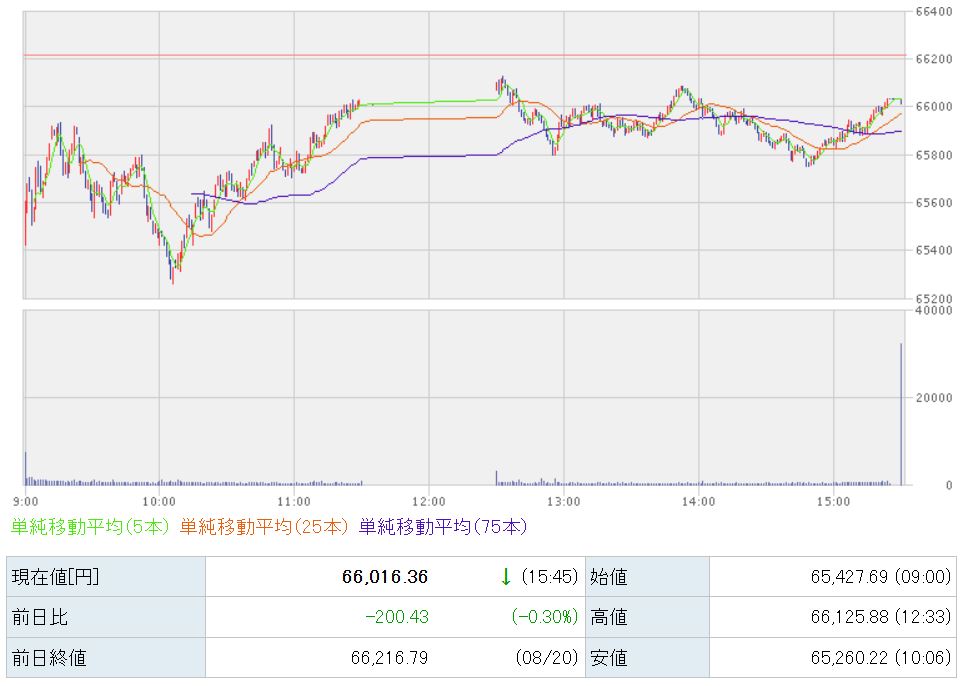This screenshot has height=686, width=961.
Task: Select the change value −200.43
Action: click(397, 617)
